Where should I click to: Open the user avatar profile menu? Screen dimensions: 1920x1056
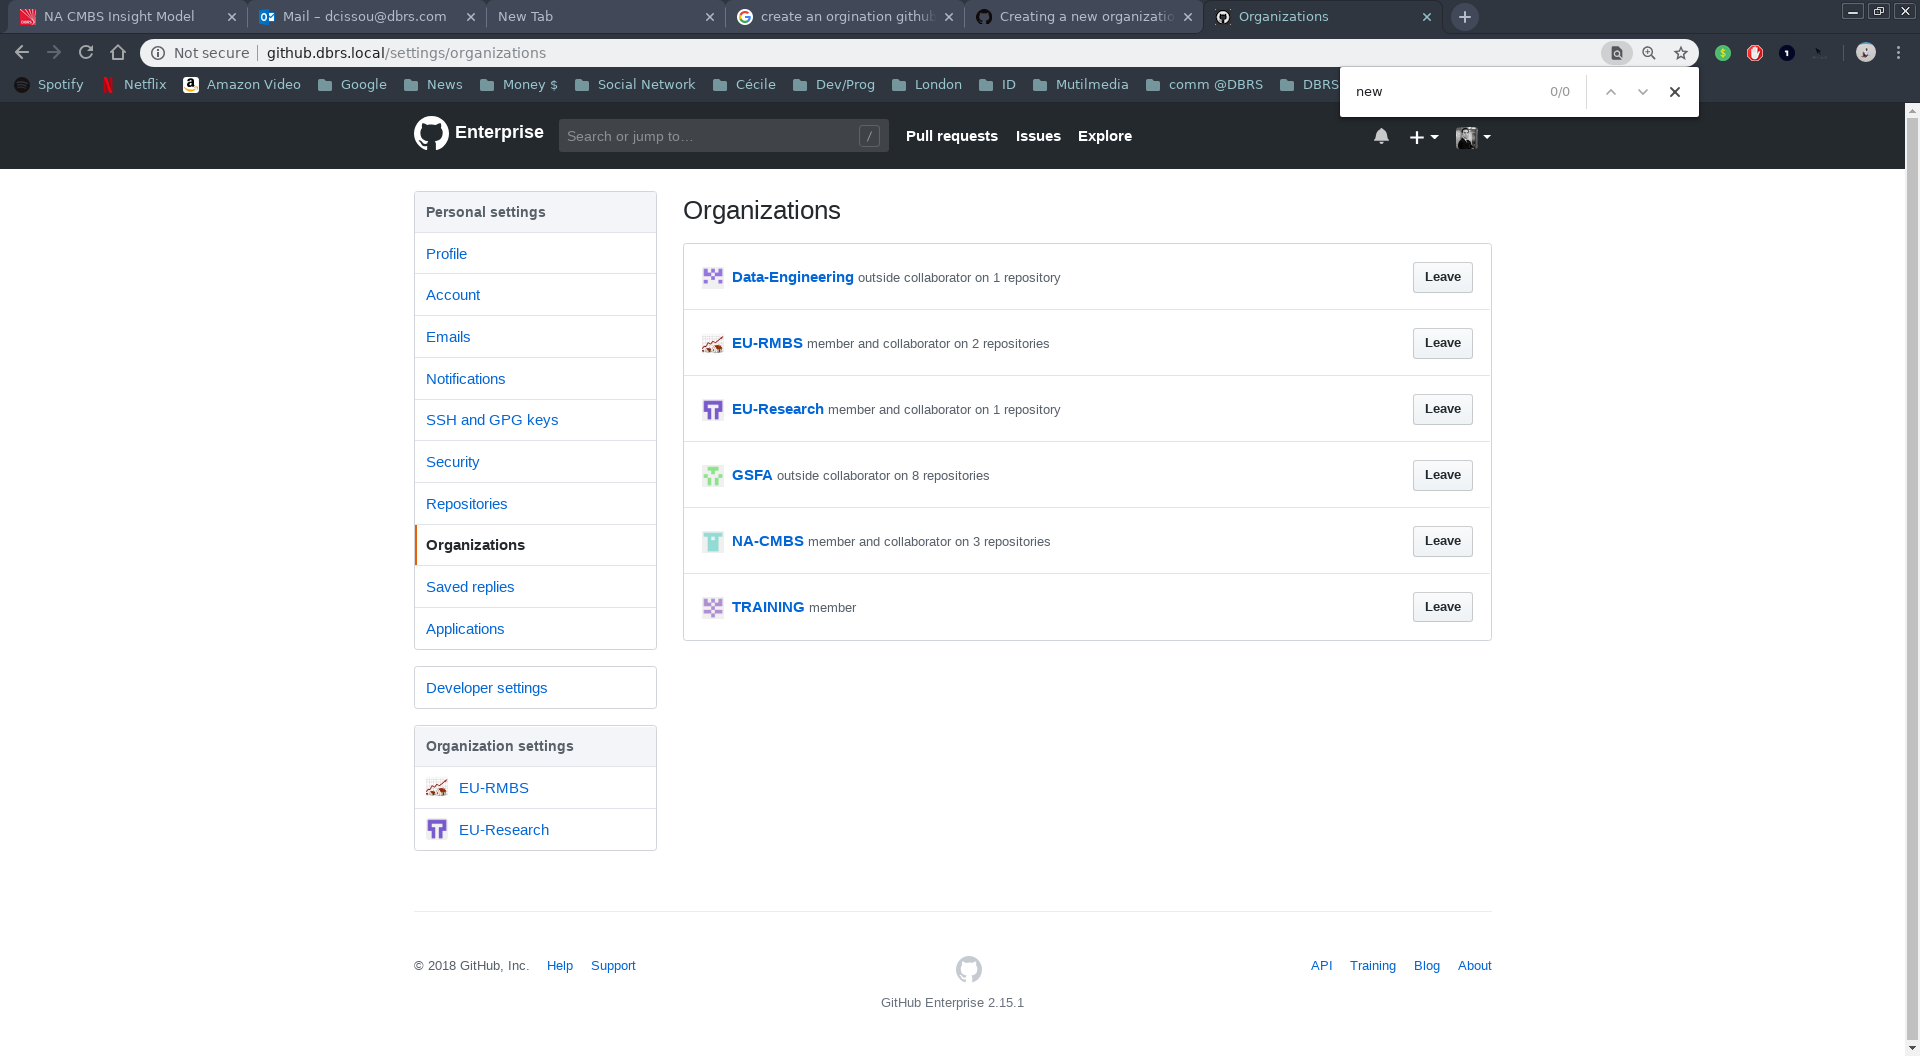pyautogui.click(x=1473, y=137)
